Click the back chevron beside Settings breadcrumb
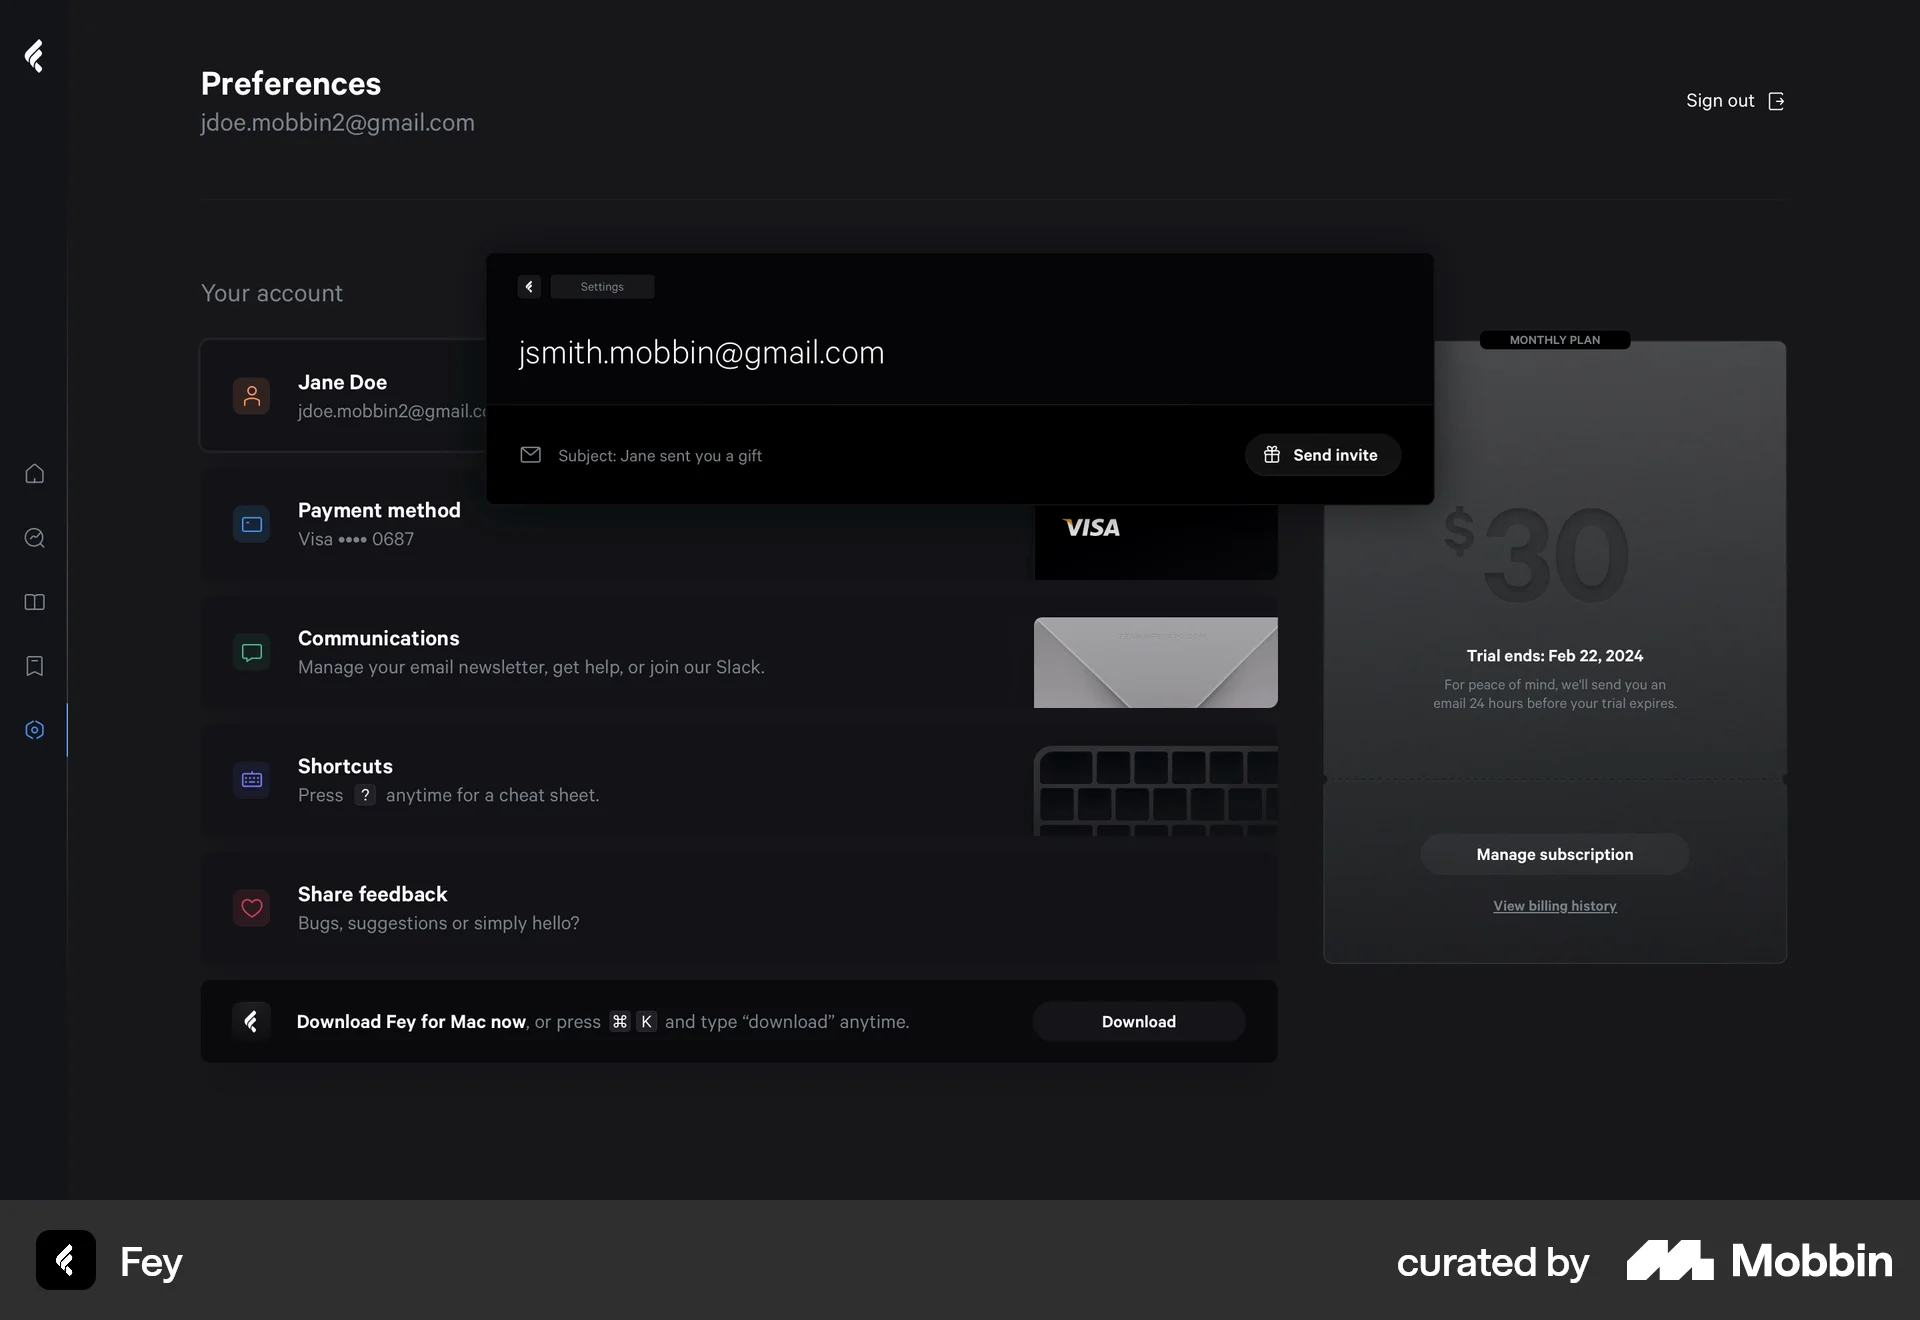The image size is (1920, 1320). tap(528, 287)
